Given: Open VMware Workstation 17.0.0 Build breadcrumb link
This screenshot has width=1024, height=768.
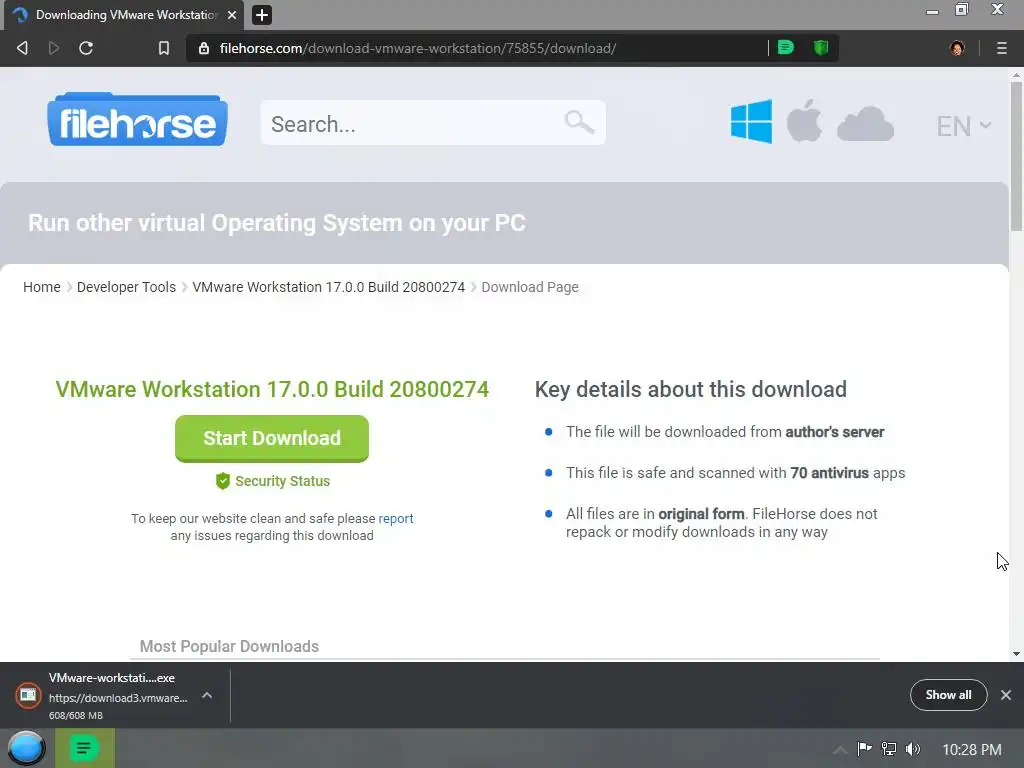Looking at the screenshot, I should [328, 287].
